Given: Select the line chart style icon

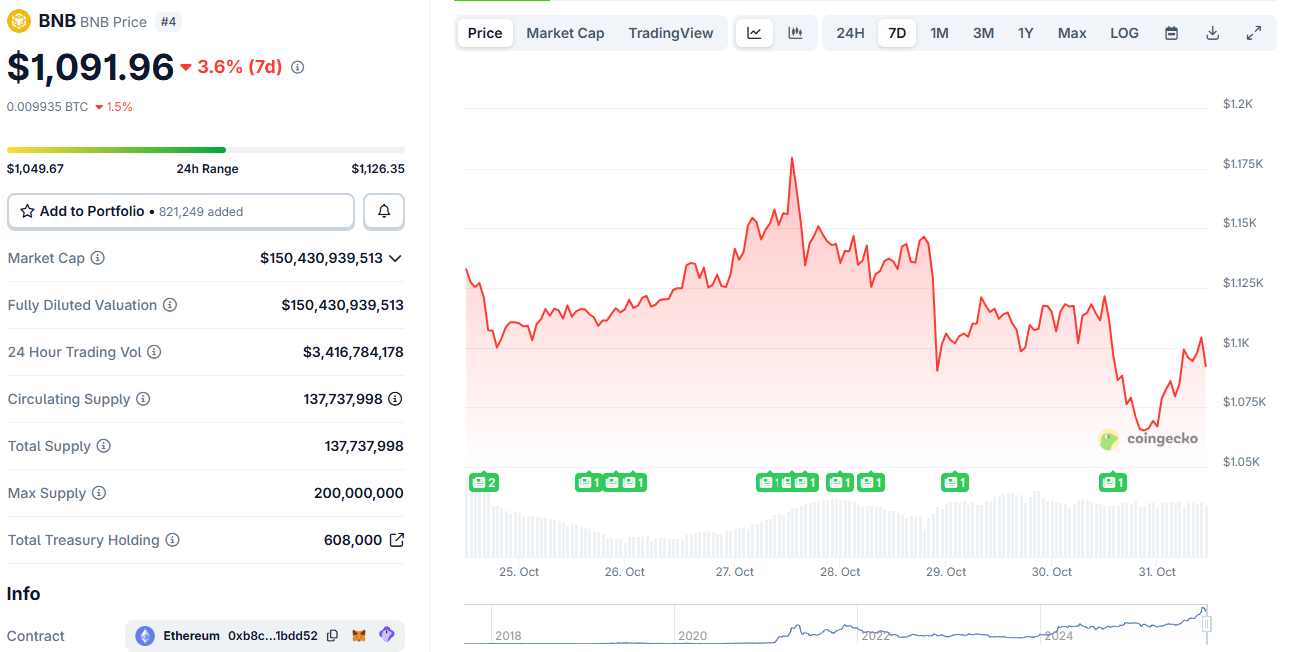Looking at the screenshot, I should tap(754, 32).
